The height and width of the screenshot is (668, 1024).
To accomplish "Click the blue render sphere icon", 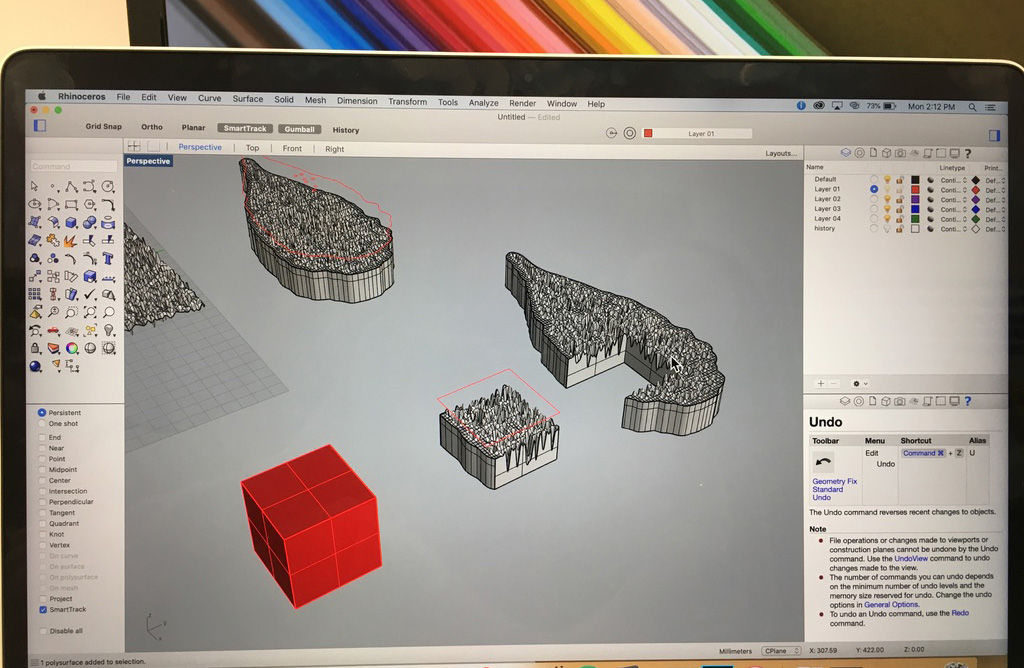I will coord(35,366).
